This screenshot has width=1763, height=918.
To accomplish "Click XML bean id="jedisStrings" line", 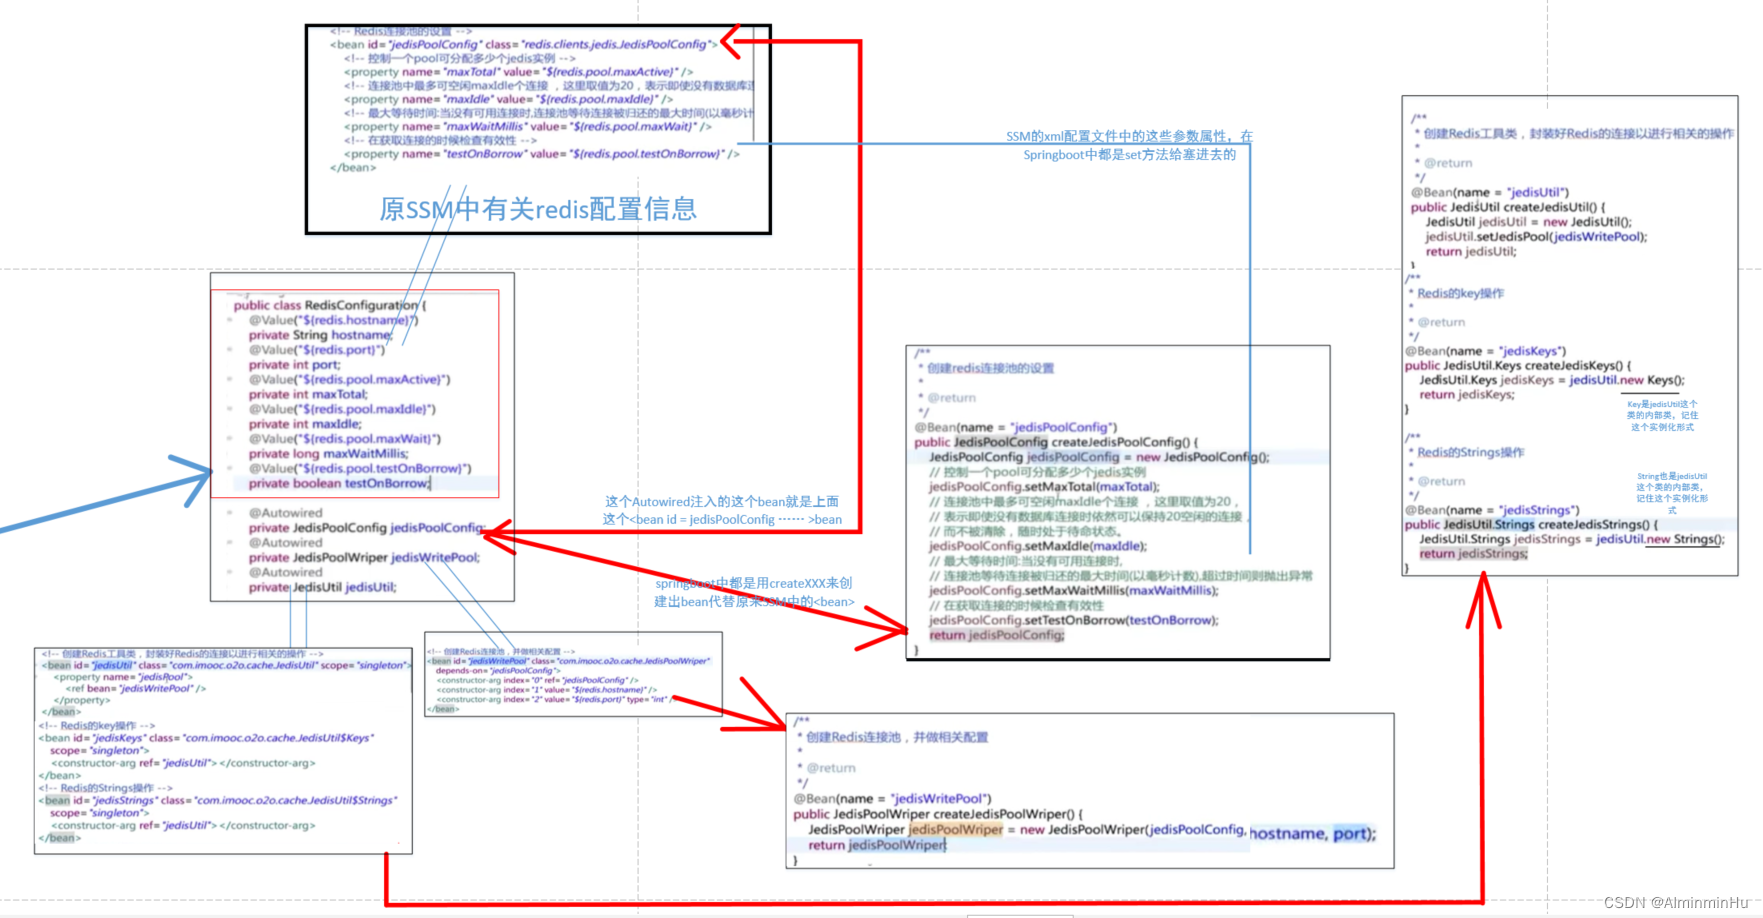I will pos(218,800).
